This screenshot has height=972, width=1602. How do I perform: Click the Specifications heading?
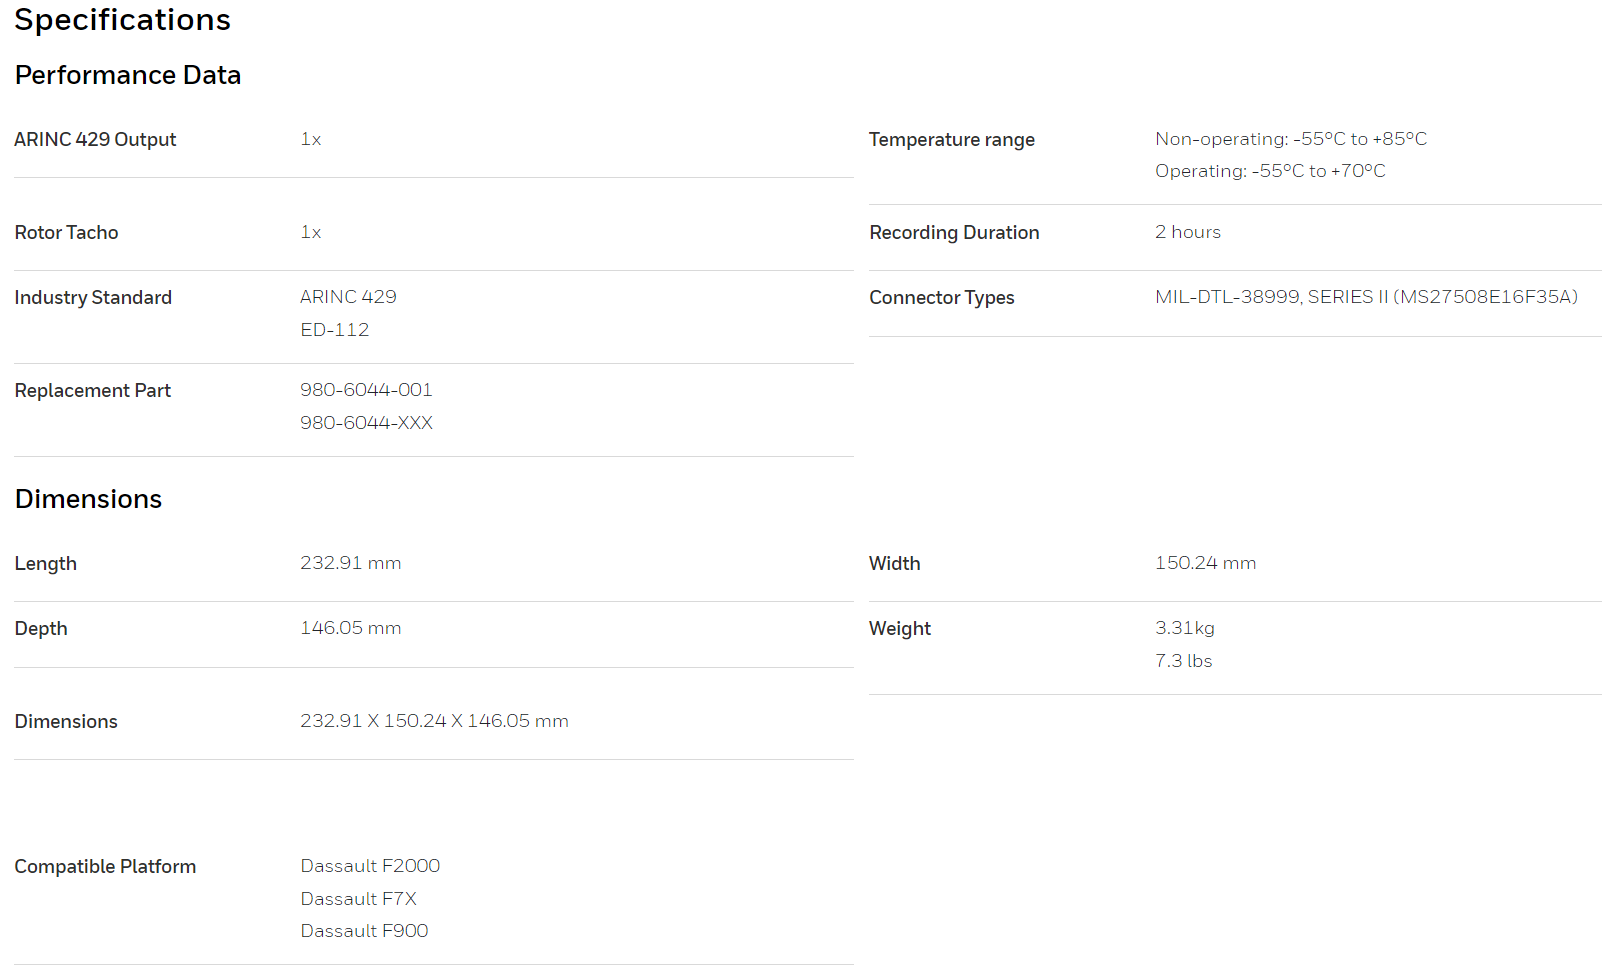tap(122, 20)
